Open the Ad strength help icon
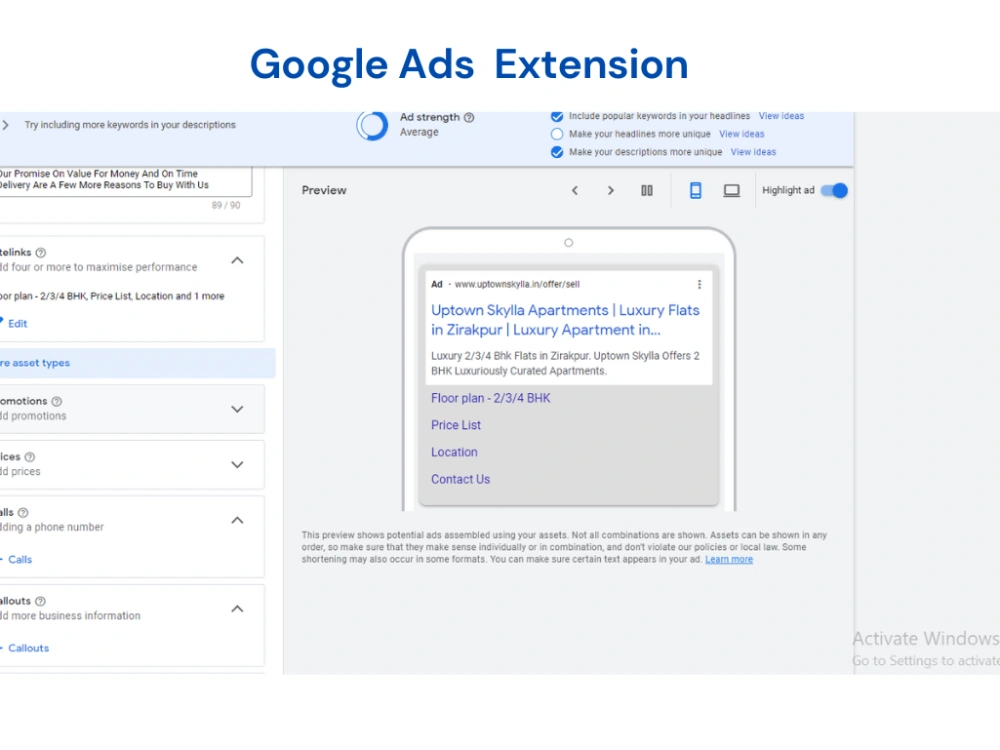This screenshot has width=1000, height=750. click(469, 117)
